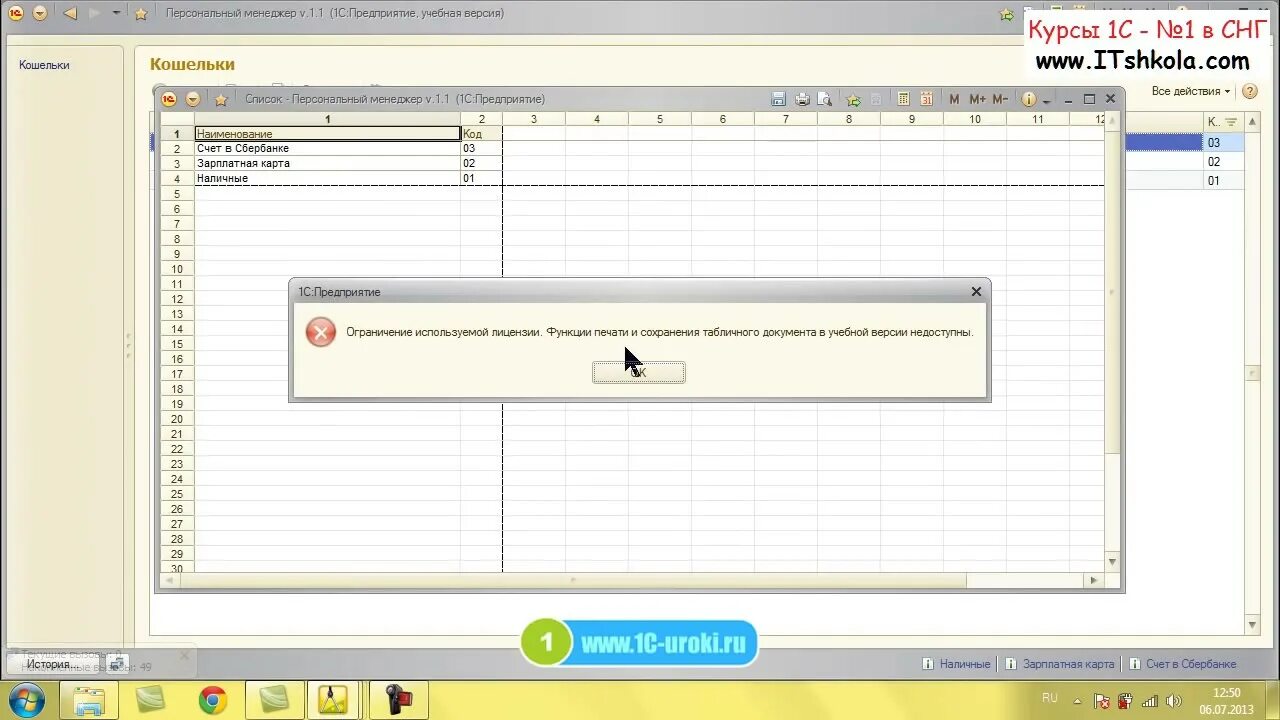This screenshot has width=1280, height=720.
Task: Select the cell Счет в Сбербанке
Action: coord(328,148)
